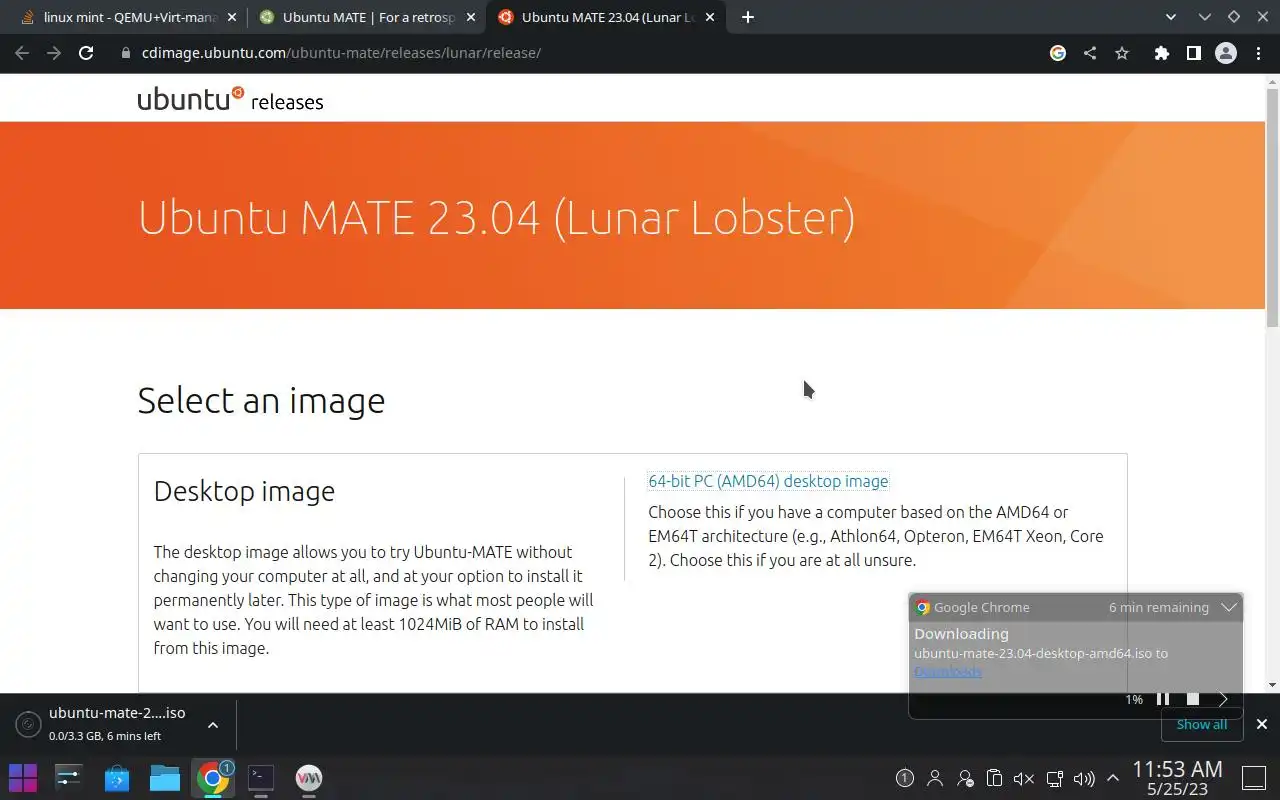Click the vertical scrollbar thumb

pyautogui.click(x=1272, y=207)
